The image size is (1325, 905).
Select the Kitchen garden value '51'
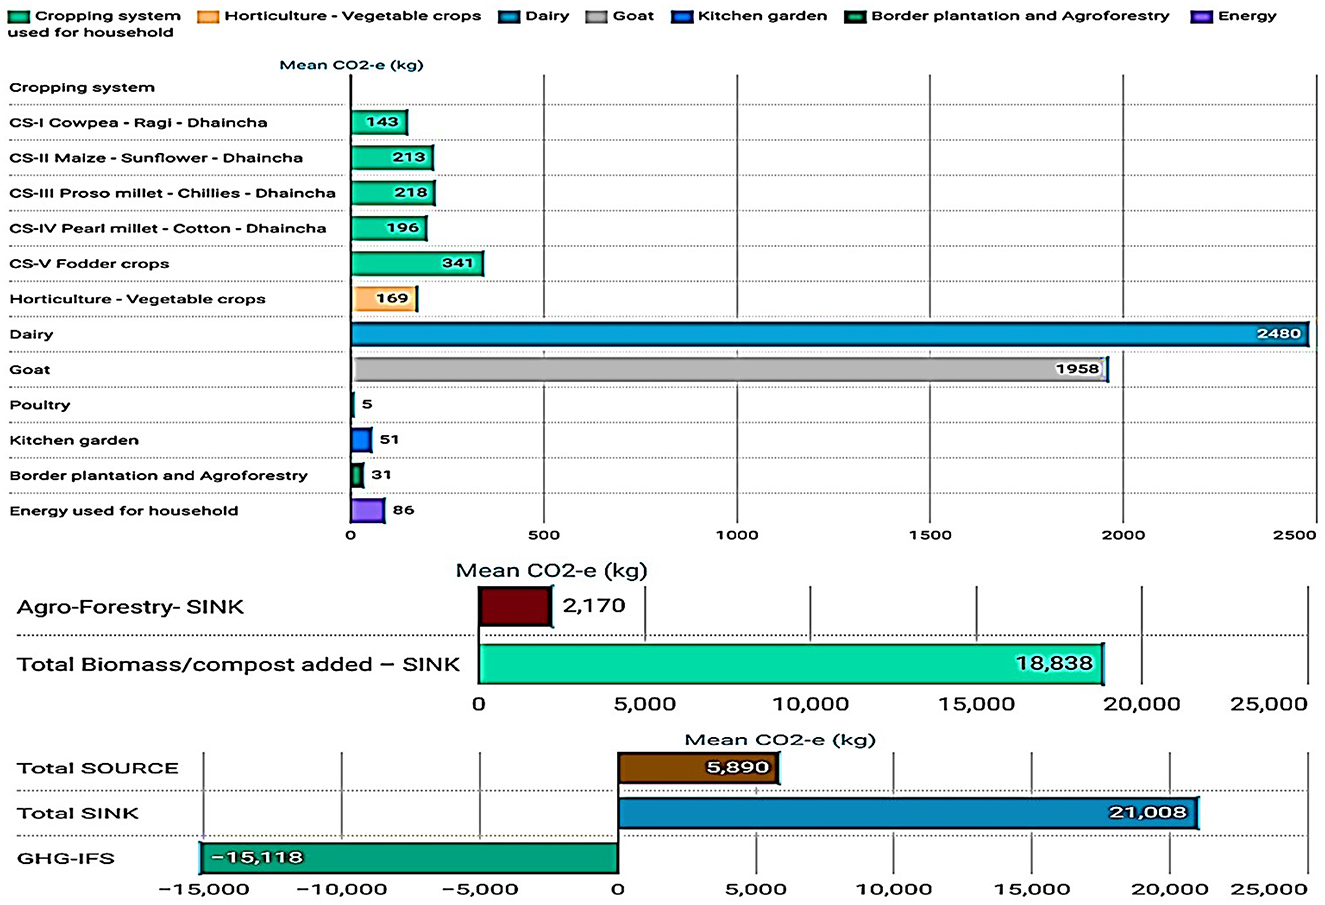point(389,440)
